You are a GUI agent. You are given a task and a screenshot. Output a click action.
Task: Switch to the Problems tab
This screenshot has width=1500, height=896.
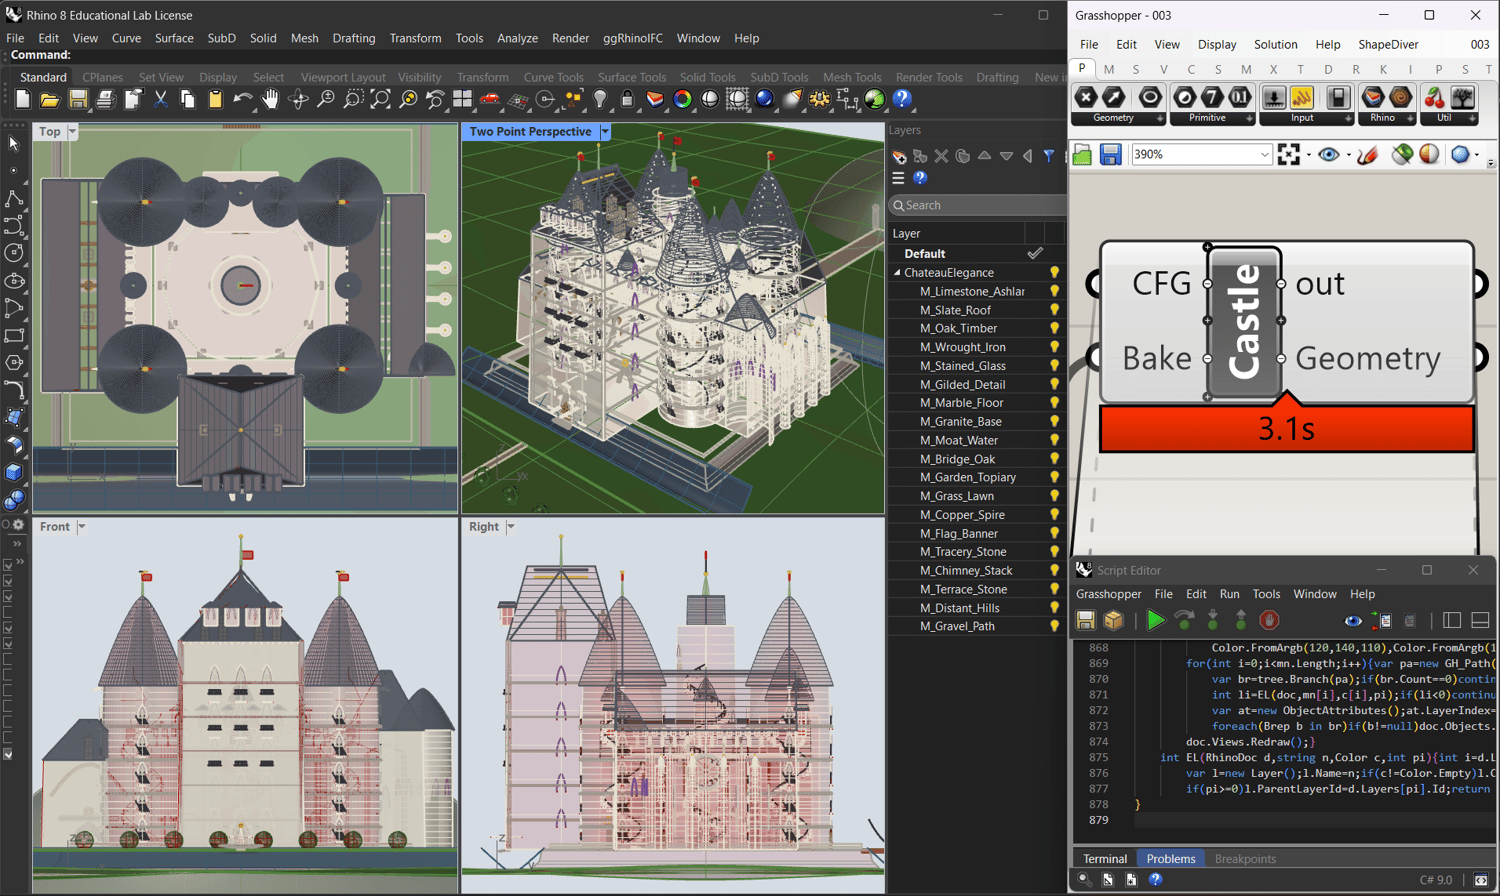pyautogui.click(x=1170, y=859)
